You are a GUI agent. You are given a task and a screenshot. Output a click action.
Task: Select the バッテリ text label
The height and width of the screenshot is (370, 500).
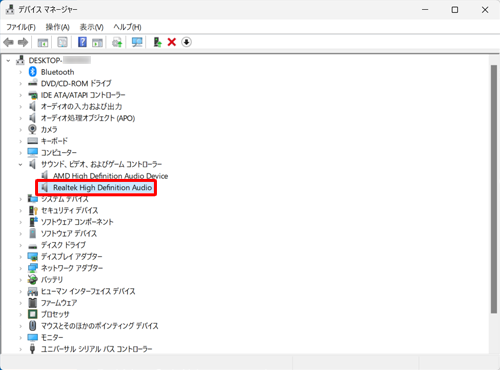(x=52, y=280)
